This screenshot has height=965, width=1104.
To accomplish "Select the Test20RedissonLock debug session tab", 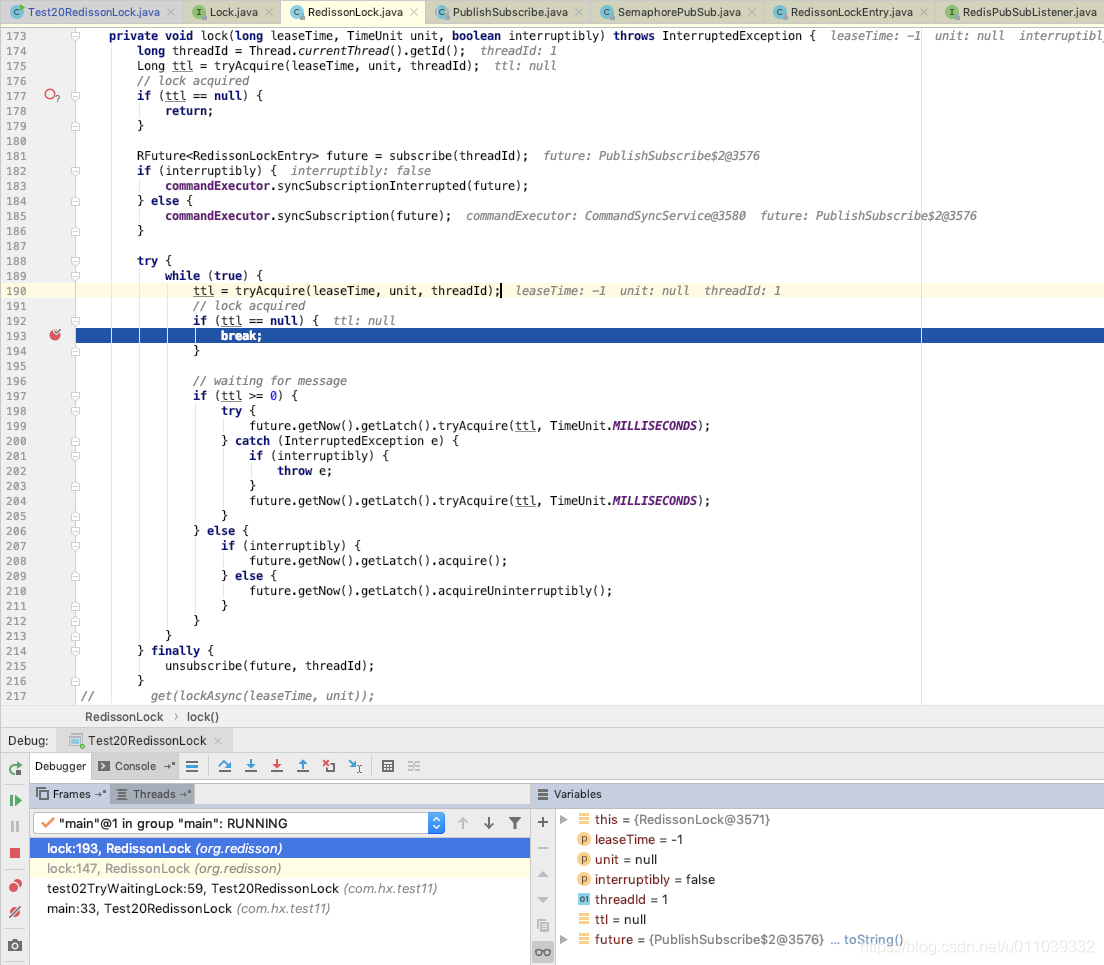I will 146,740.
